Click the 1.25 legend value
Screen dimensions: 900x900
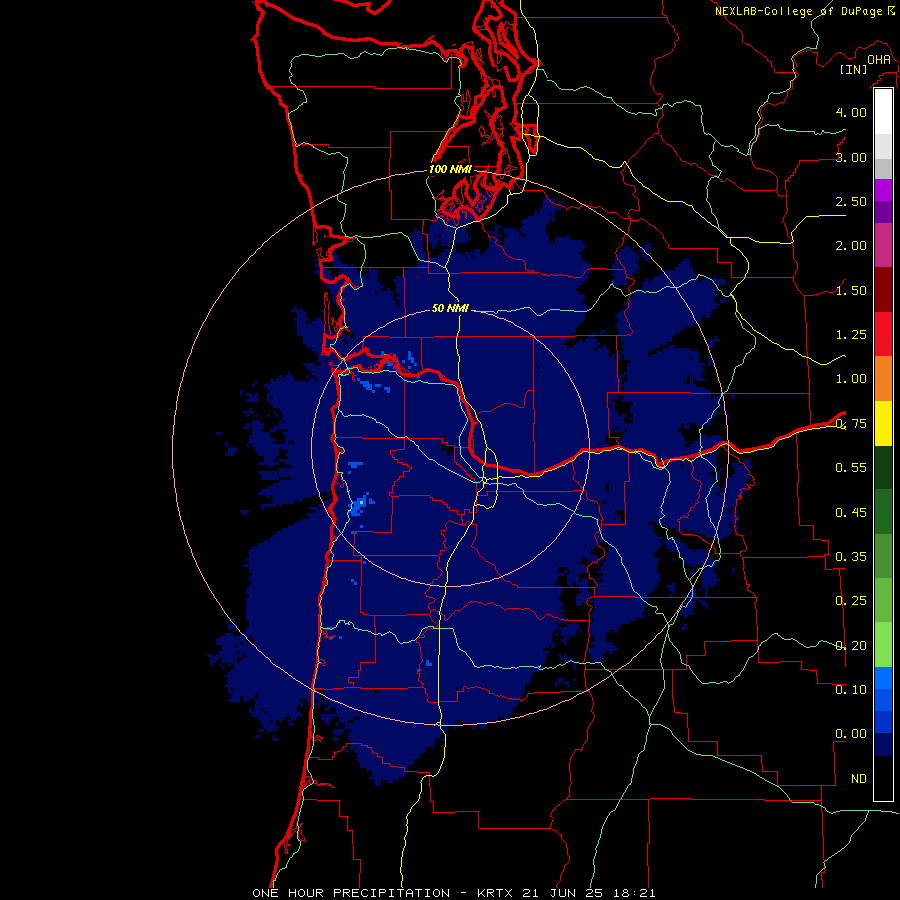coord(851,335)
